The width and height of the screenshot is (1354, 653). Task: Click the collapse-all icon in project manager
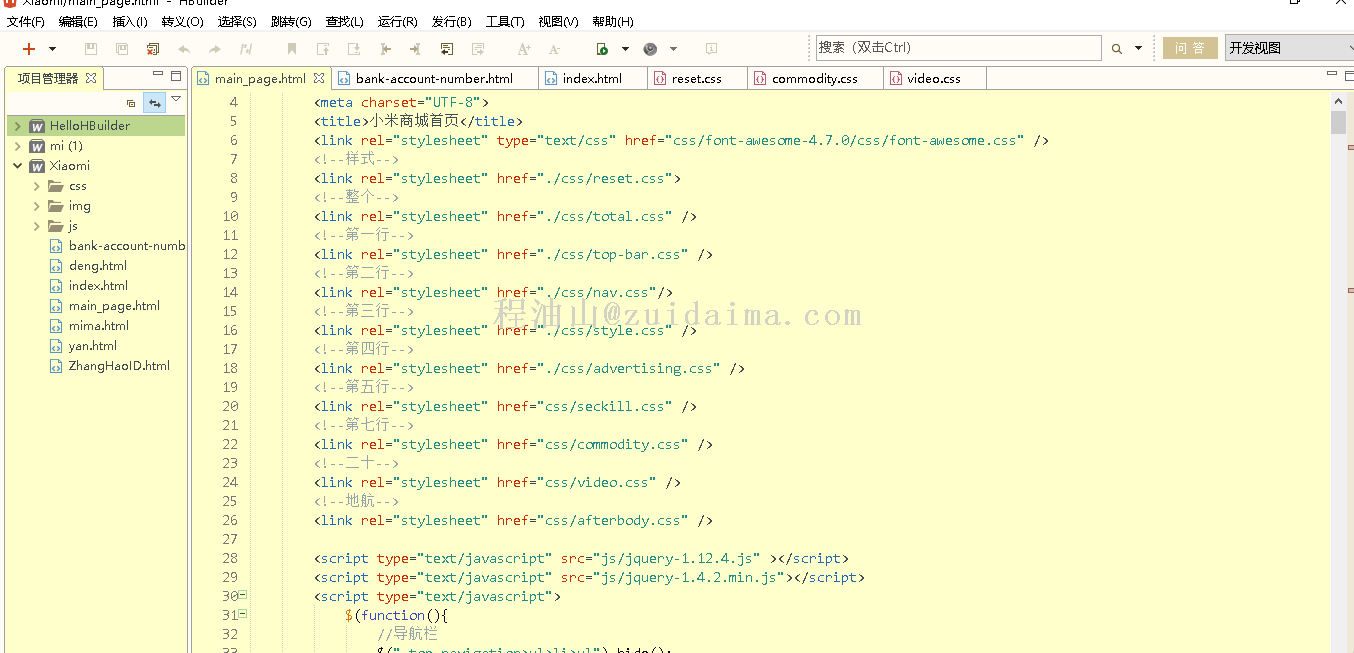131,102
